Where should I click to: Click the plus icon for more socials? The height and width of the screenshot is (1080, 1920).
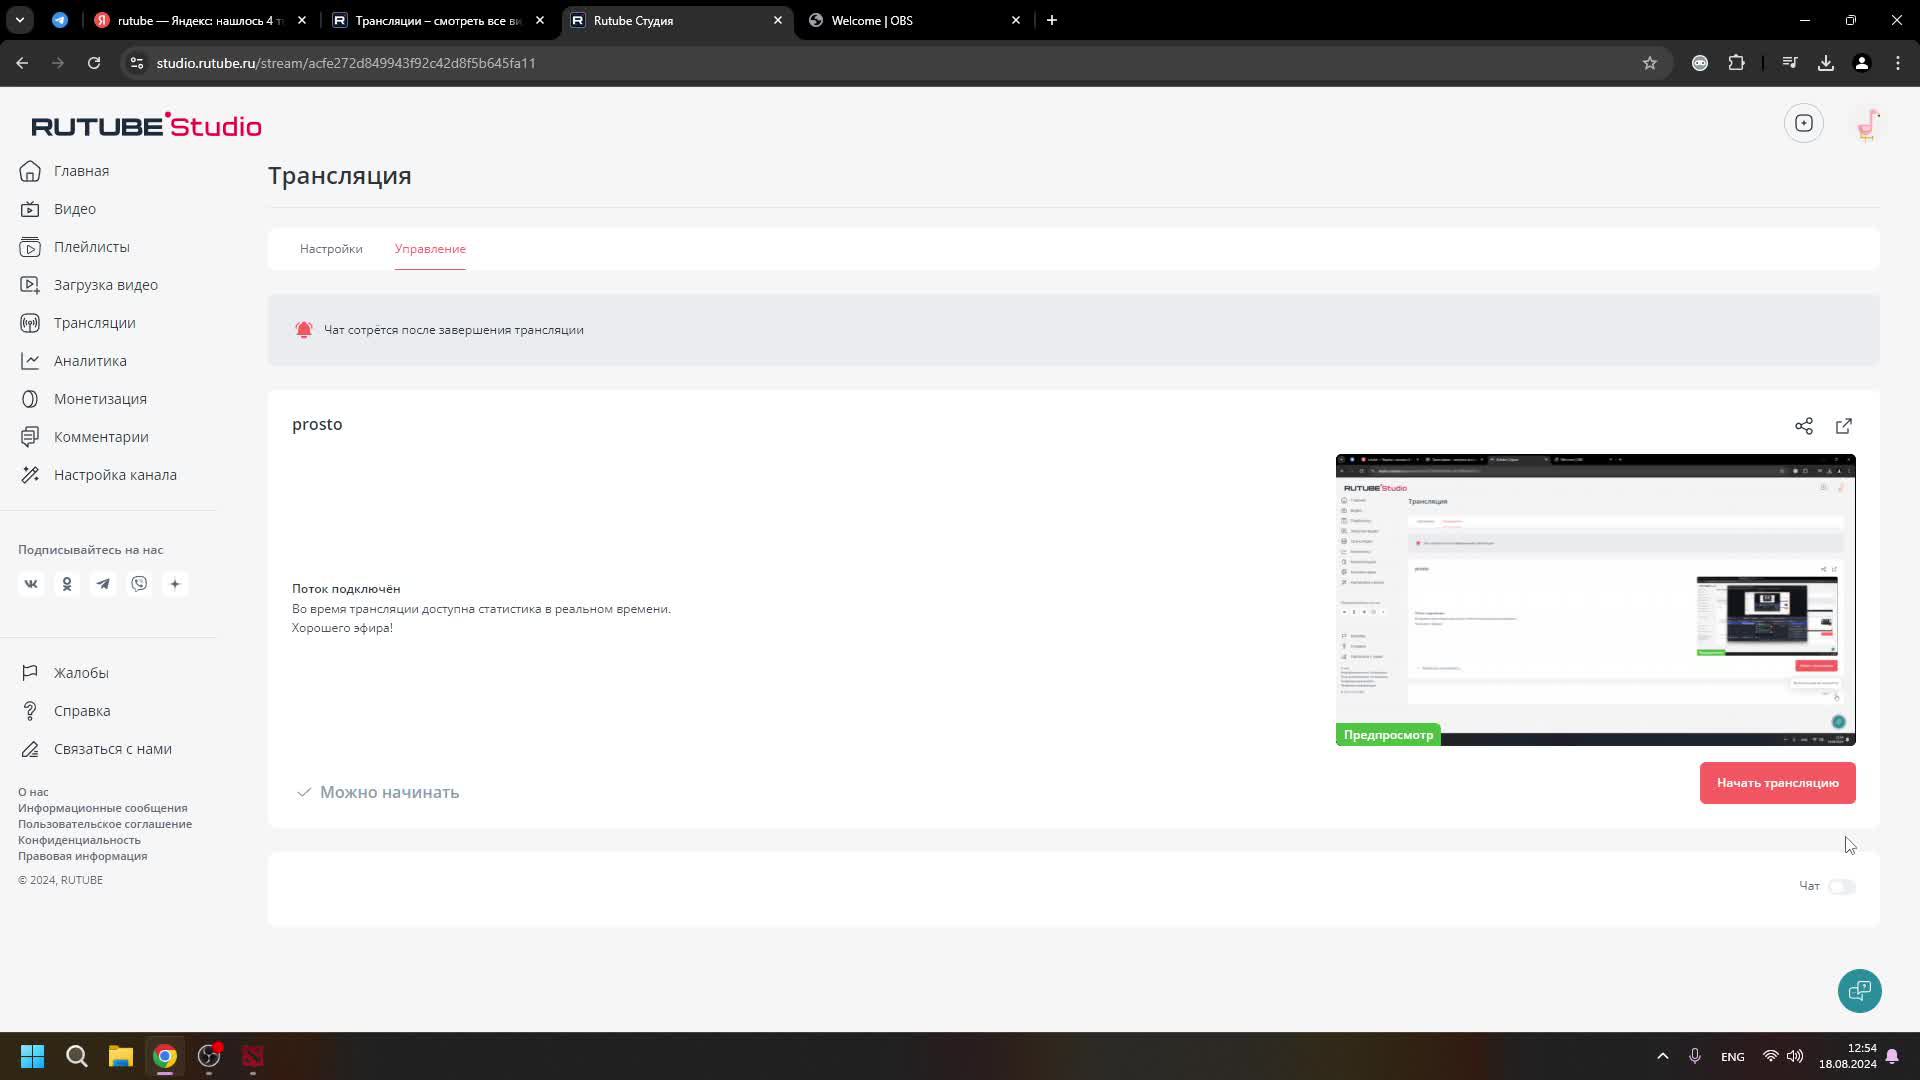point(175,584)
